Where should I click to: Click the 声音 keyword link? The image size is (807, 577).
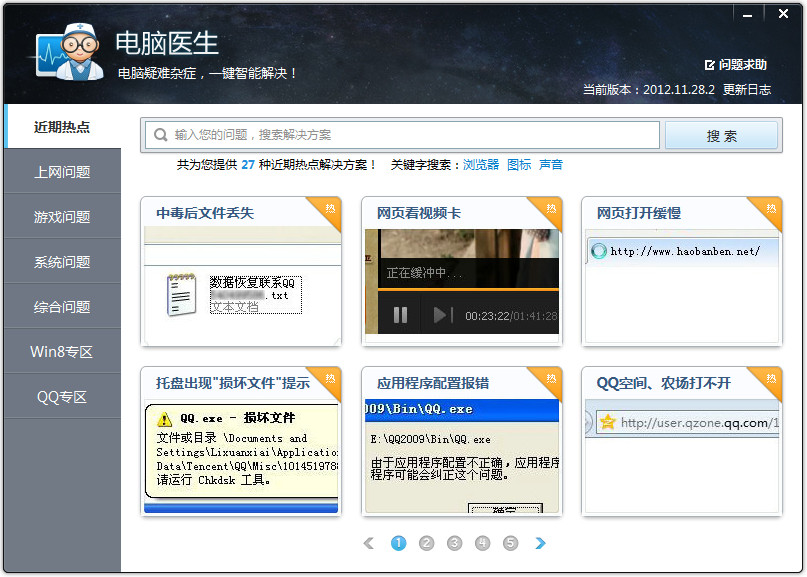[551, 165]
